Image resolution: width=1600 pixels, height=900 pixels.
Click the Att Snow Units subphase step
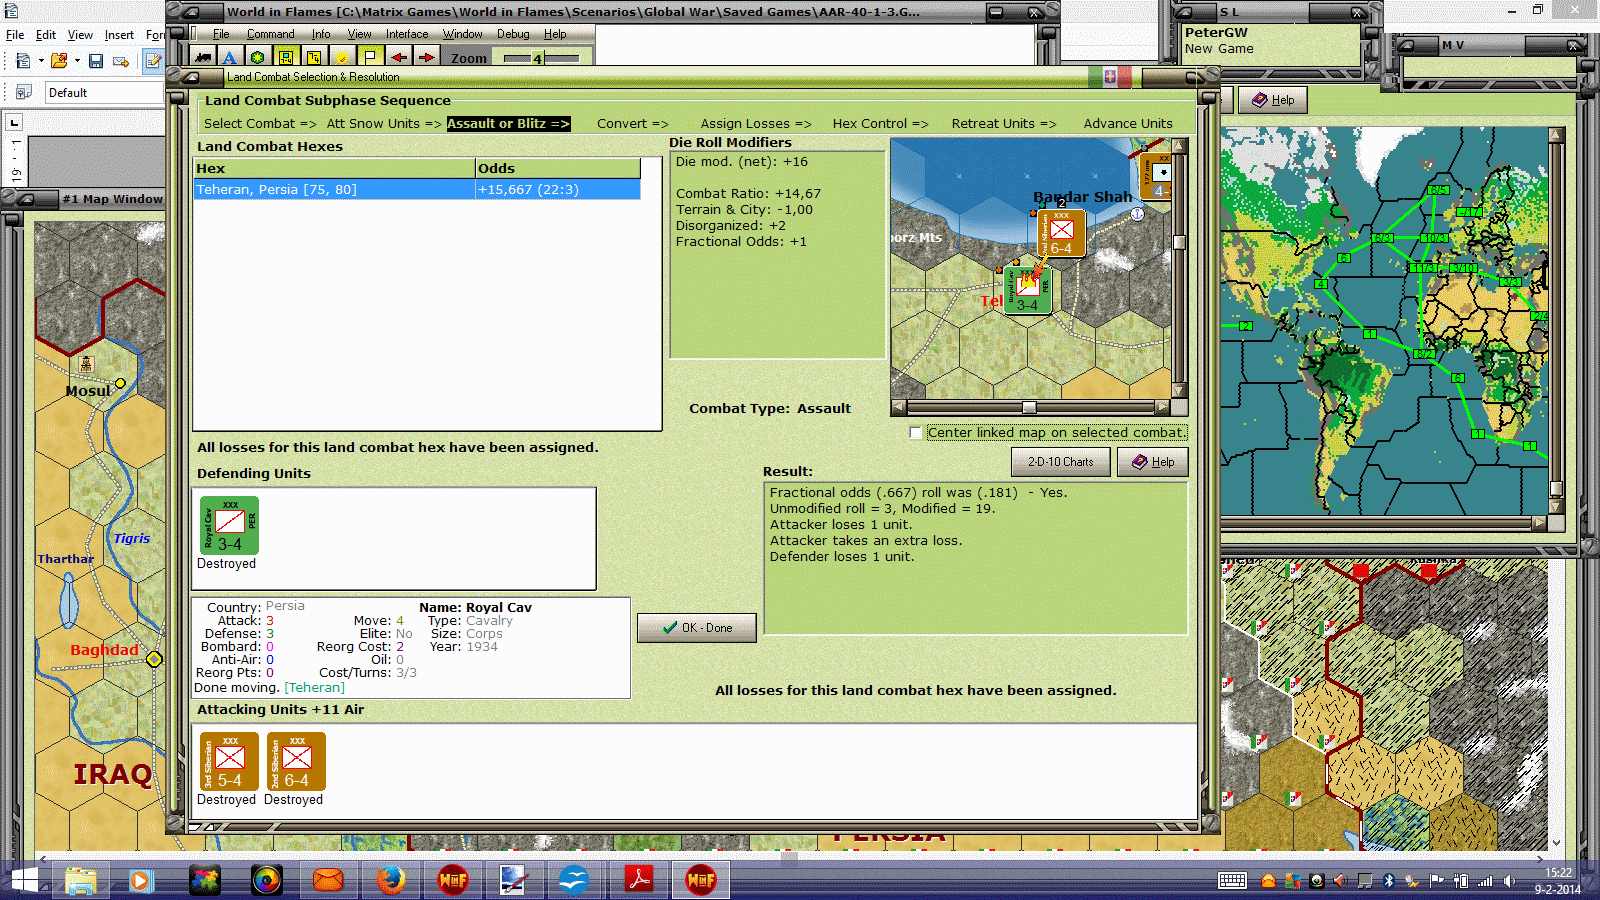pyautogui.click(x=384, y=124)
